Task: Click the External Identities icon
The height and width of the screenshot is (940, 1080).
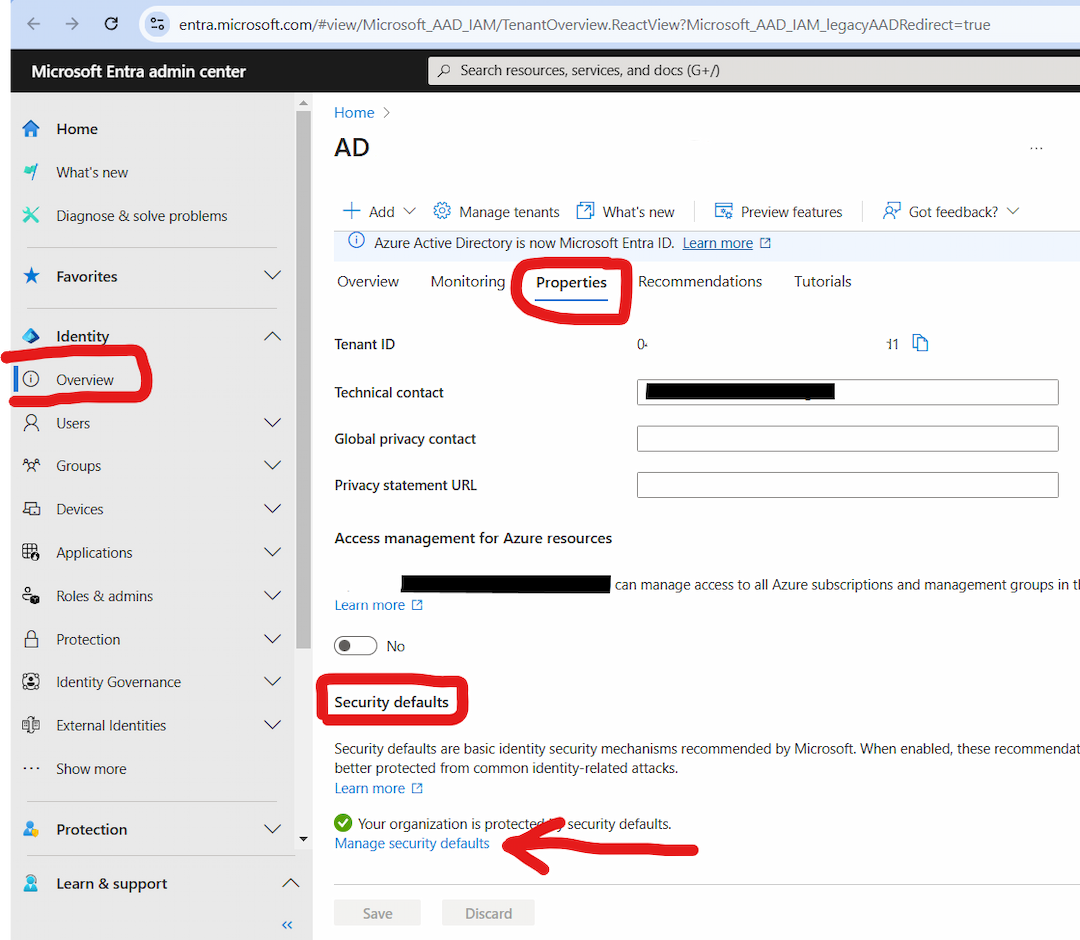Action: 31,725
